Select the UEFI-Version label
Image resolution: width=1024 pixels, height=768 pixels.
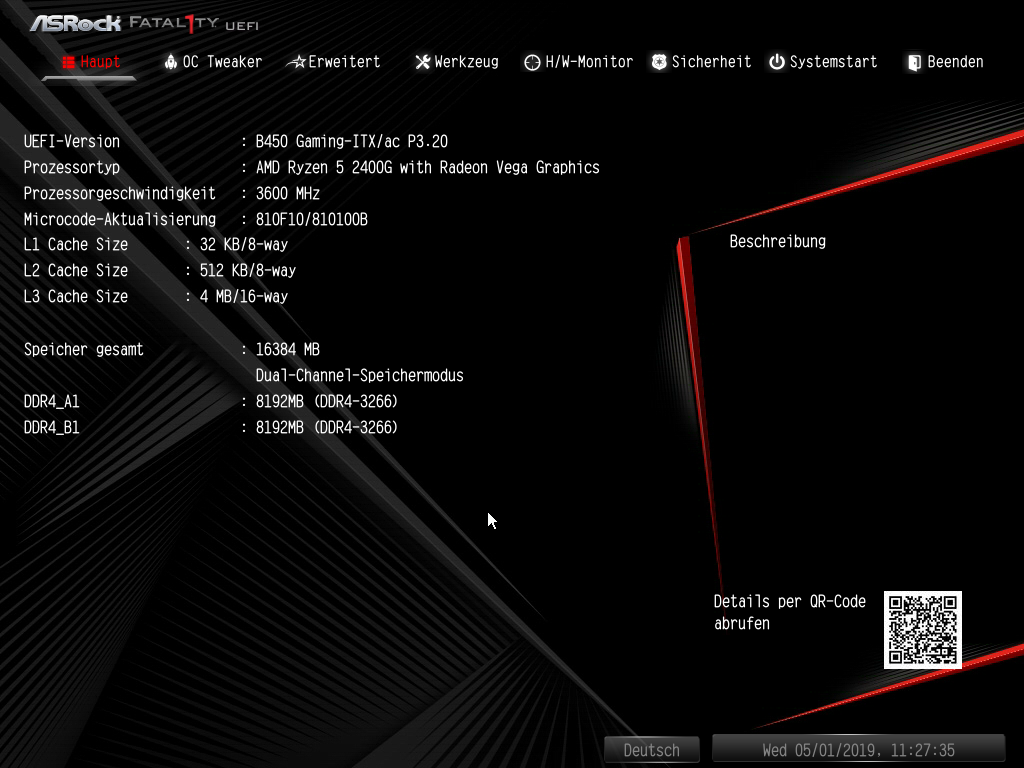point(72,142)
